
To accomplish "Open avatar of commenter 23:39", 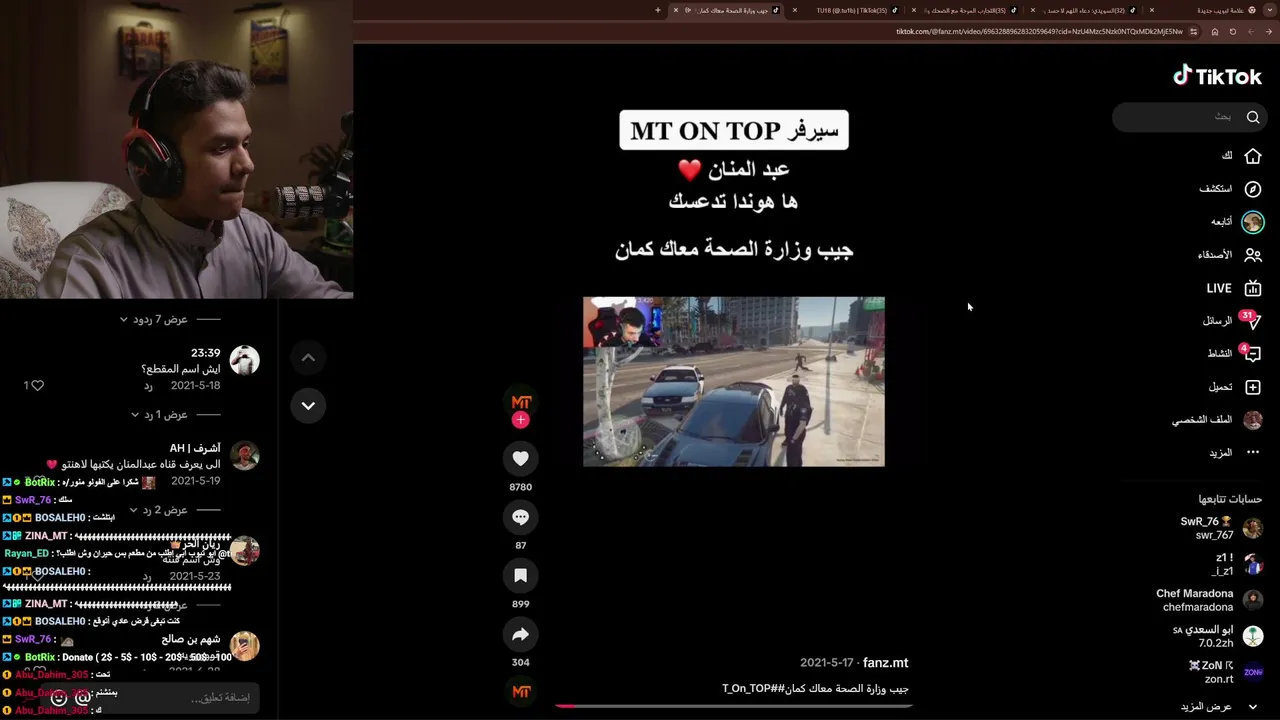I will [245, 360].
